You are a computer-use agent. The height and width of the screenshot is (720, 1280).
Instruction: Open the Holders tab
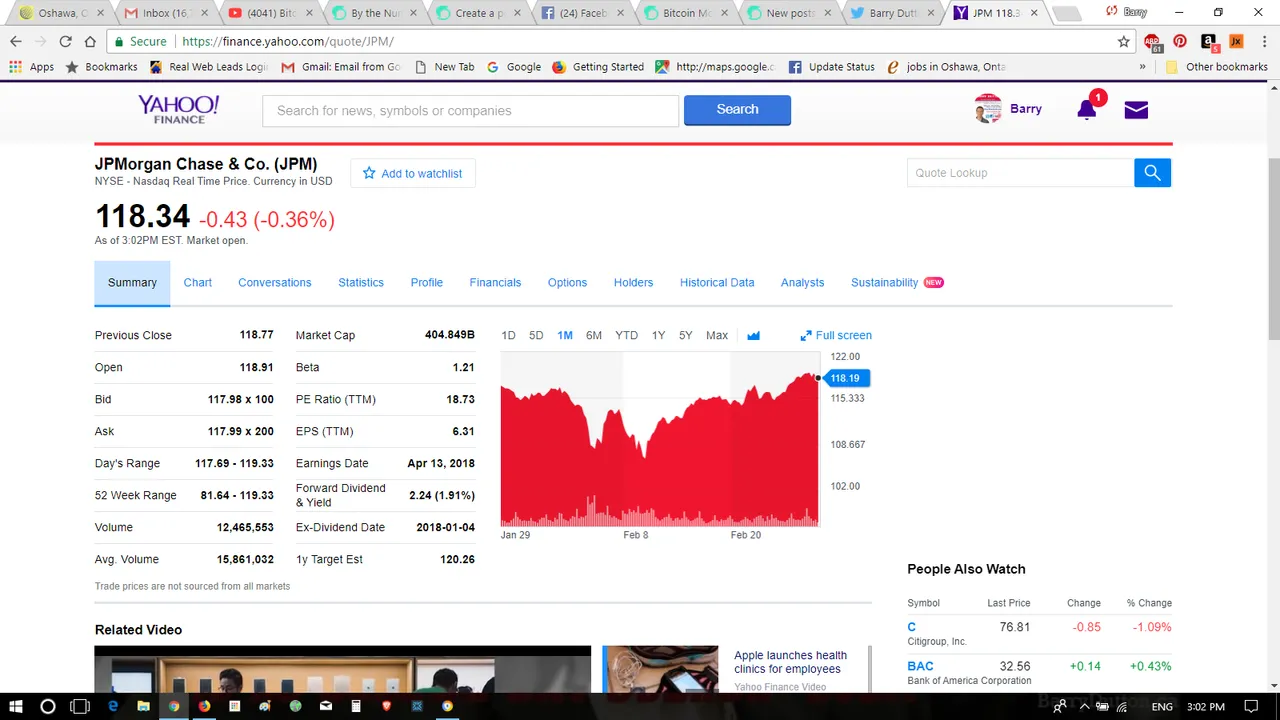[x=633, y=283]
